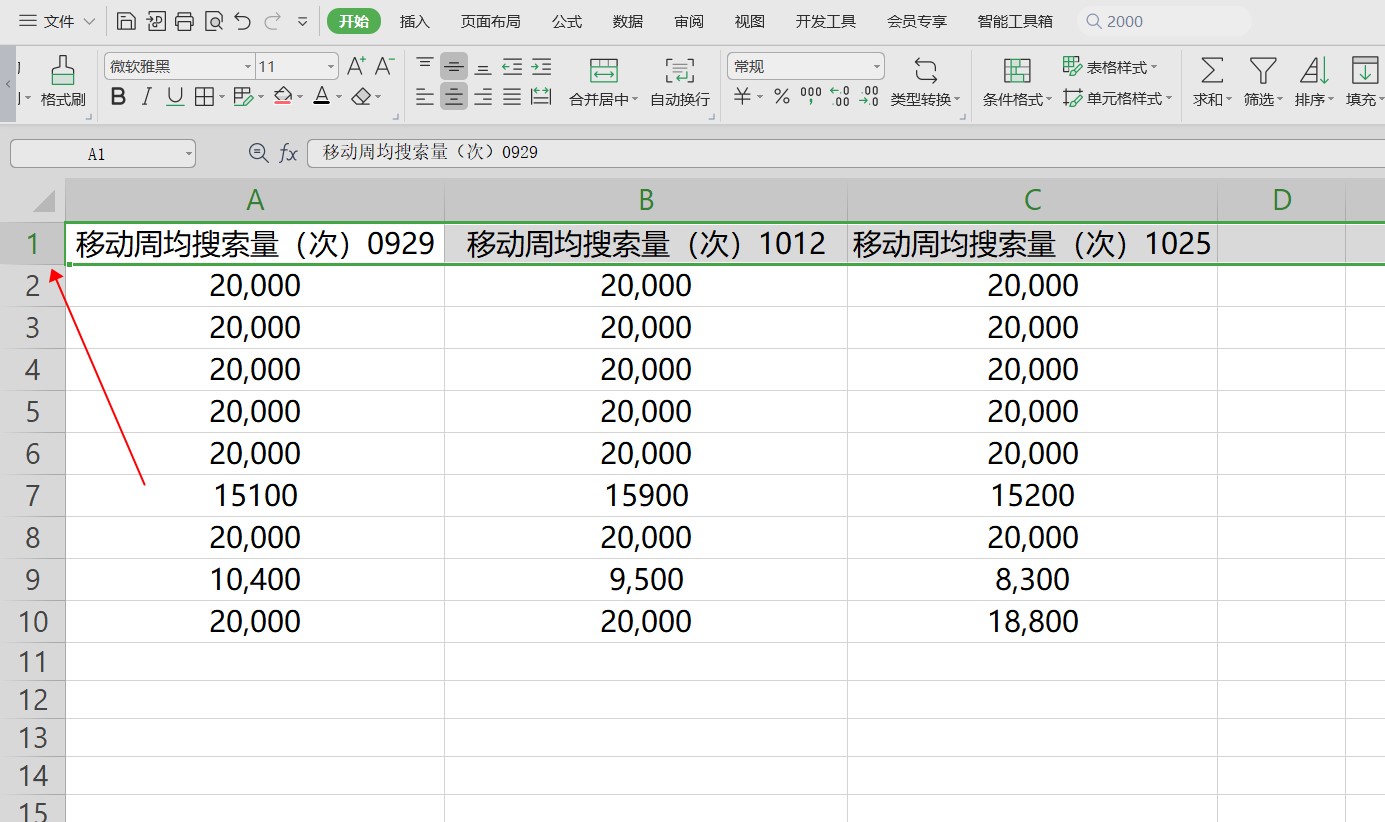Screen dimensions: 1385x822
Task: Increase font size with A+ icon
Action: point(356,67)
